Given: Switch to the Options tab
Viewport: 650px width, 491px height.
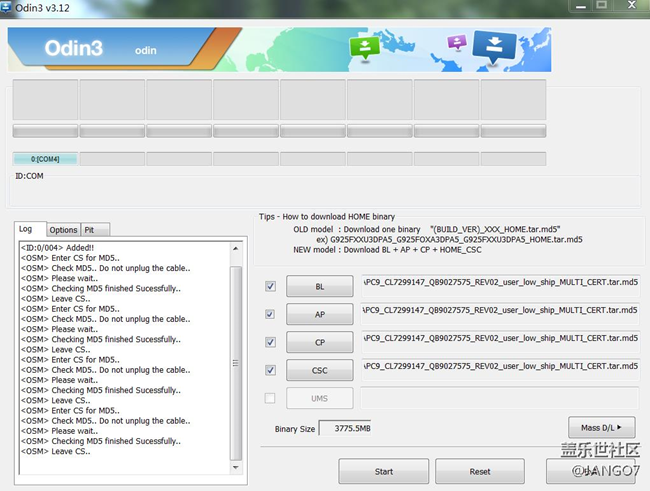Looking at the screenshot, I should [x=63, y=230].
